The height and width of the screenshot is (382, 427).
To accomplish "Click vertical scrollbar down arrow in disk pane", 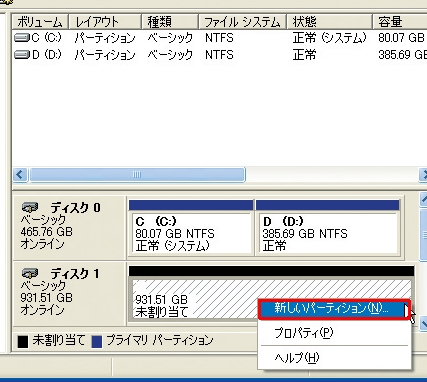I will click(x=423, y=323).
